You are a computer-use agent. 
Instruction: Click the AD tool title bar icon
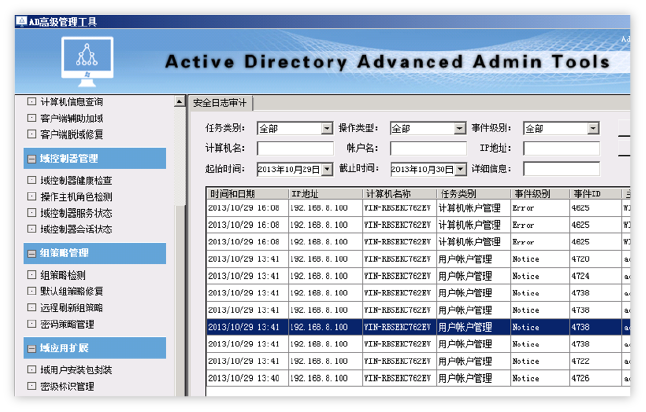tap(21, 21)
